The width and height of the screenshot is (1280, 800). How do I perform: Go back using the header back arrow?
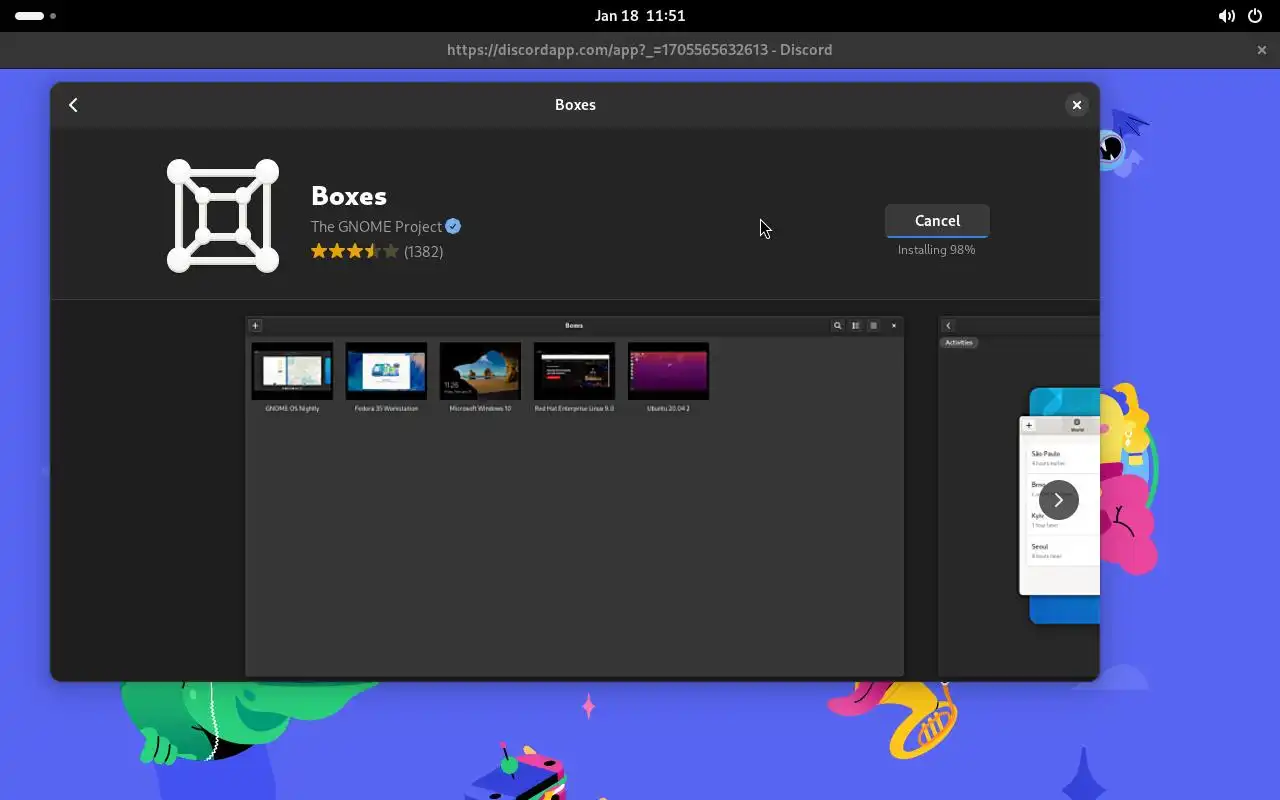73,105
